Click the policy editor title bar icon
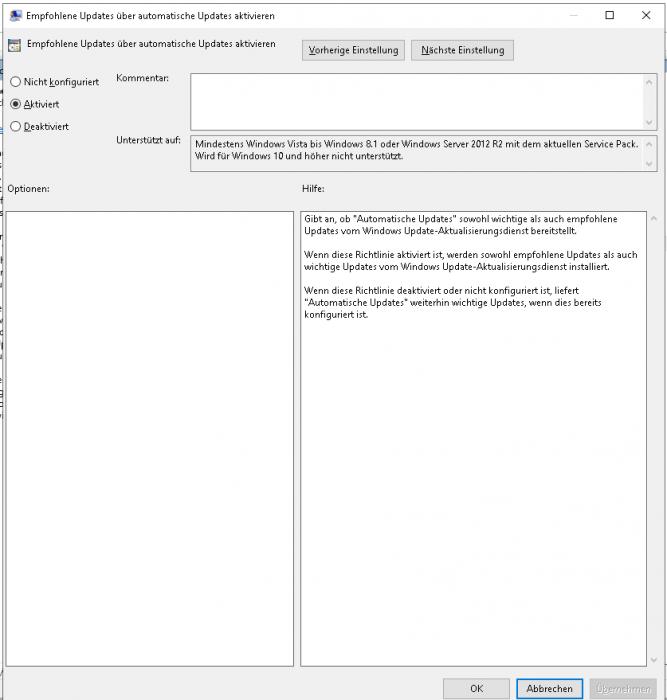 point(14,16)
